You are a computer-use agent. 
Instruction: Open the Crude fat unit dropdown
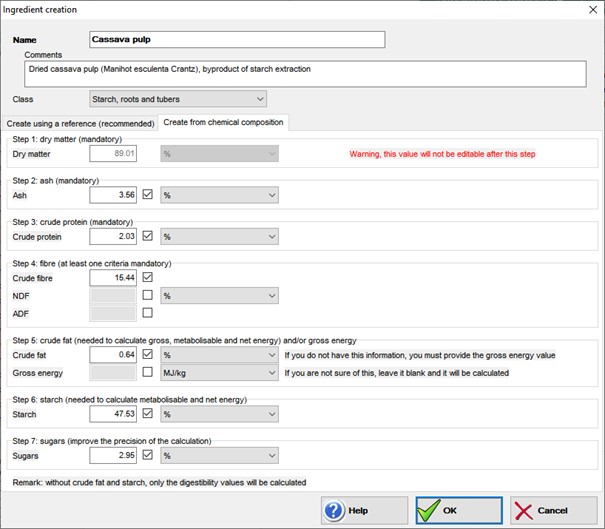[x=220, y=355]
